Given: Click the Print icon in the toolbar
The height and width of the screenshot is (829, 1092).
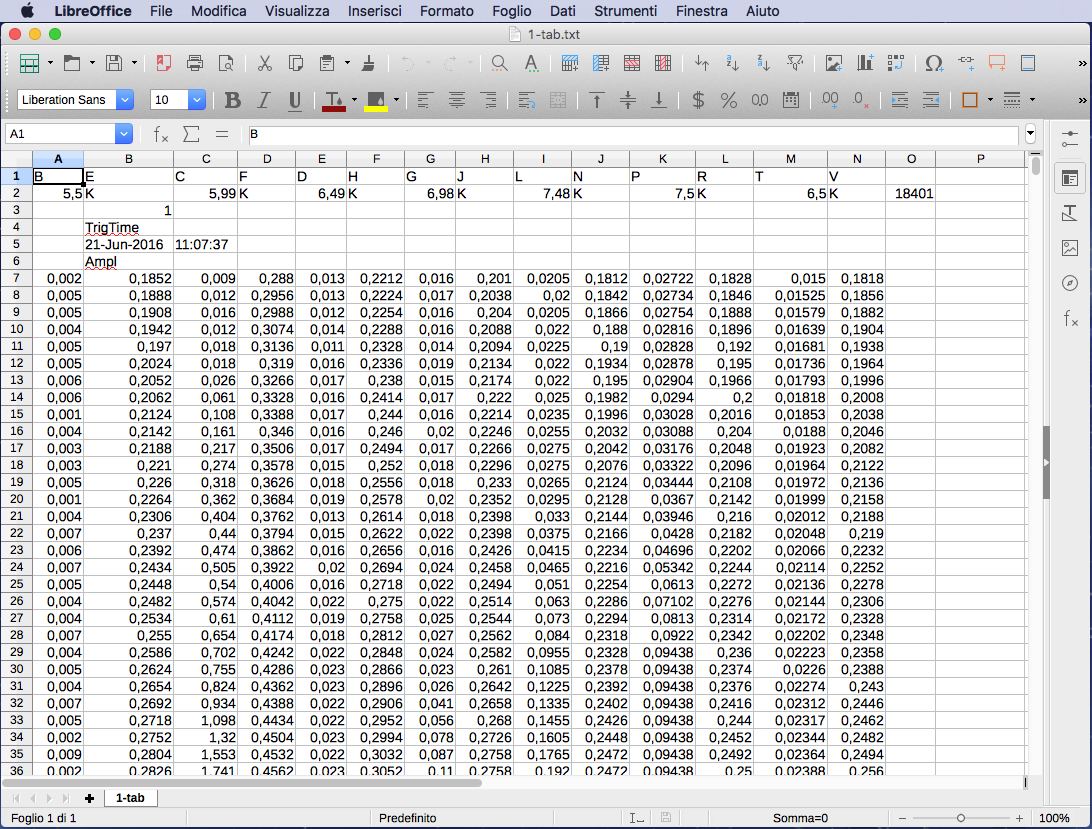Looking at the screenshot, I should [195, 63].
